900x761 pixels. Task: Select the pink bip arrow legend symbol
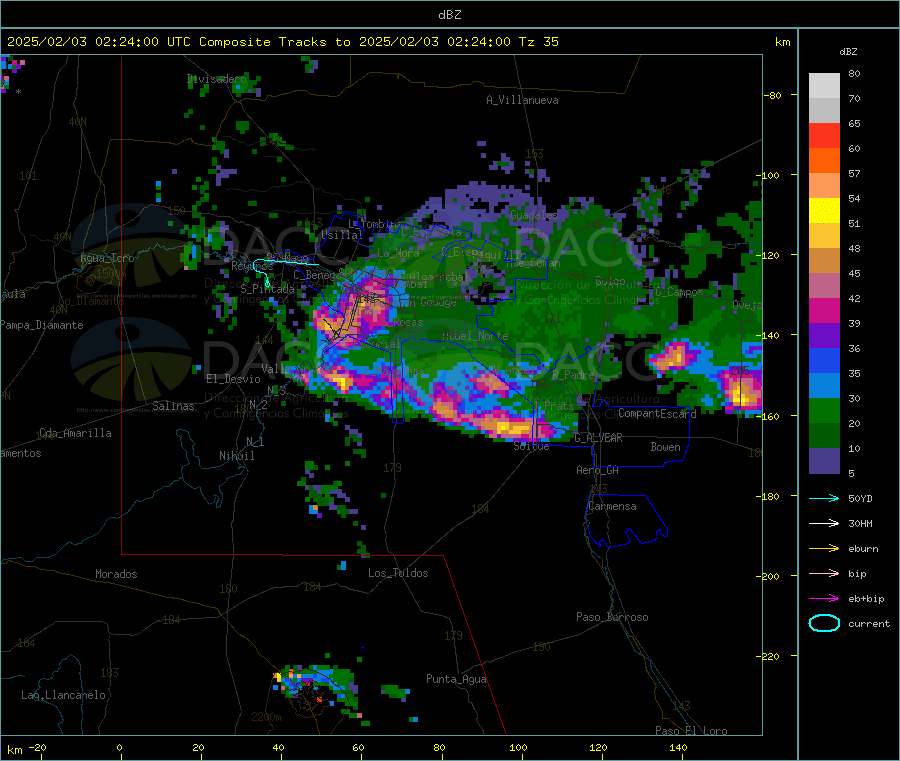click(x=824, y=573)
